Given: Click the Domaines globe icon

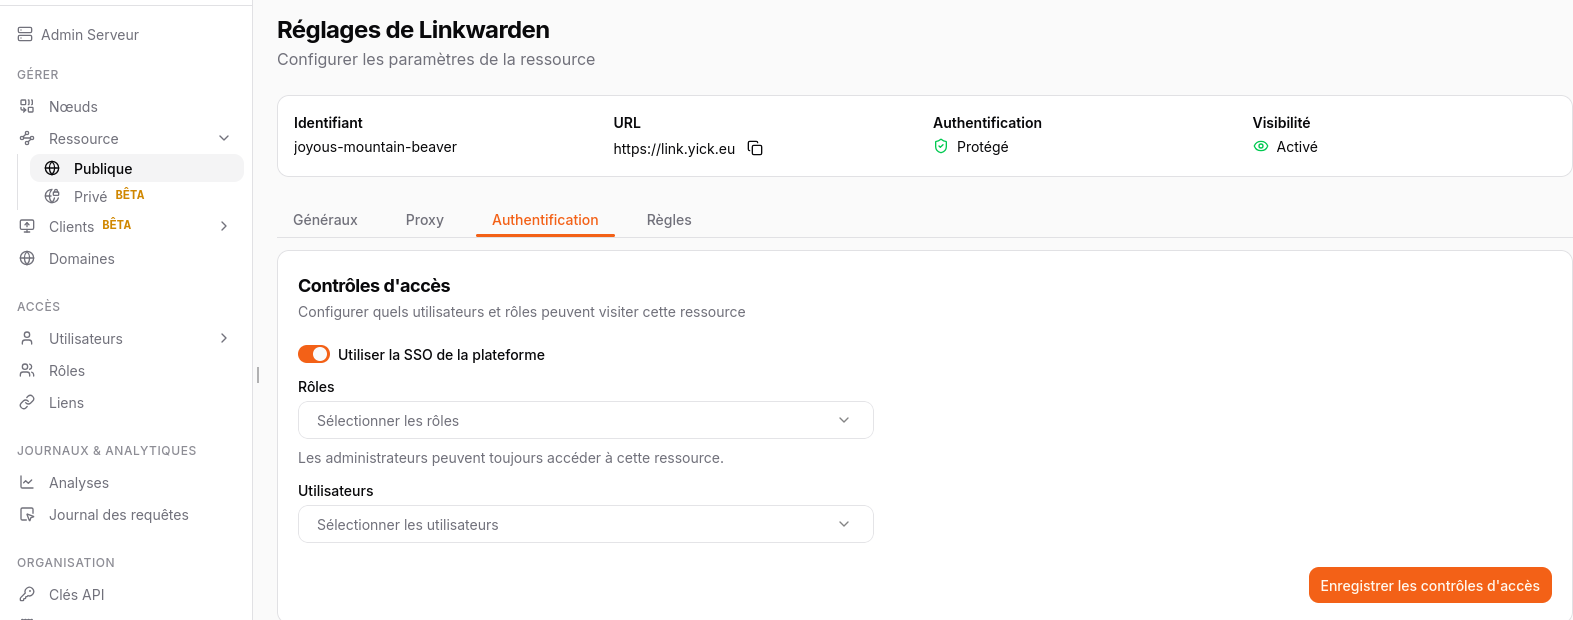Looking at the screenshot, I should click(27, 258).
